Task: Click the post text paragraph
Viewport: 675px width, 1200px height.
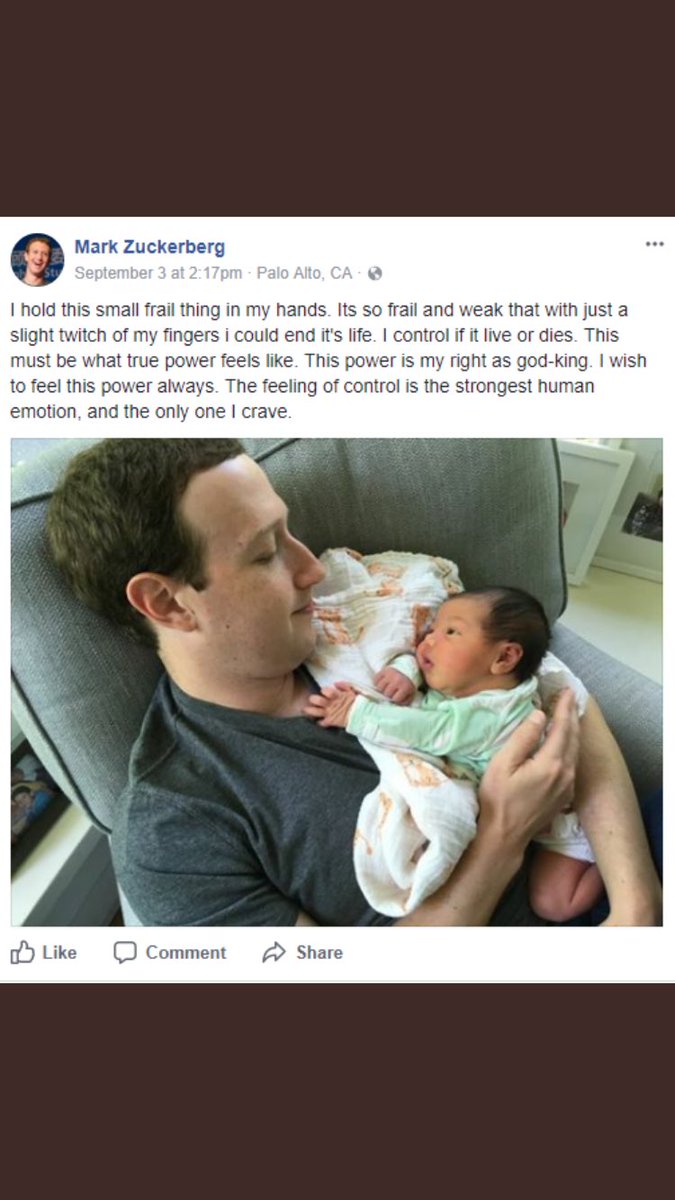Action: 329,361
